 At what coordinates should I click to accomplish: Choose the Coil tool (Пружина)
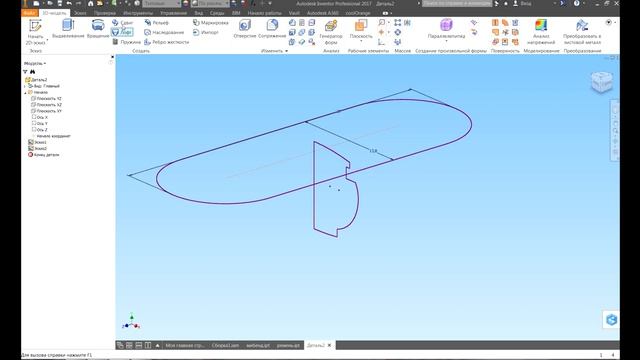126,42
